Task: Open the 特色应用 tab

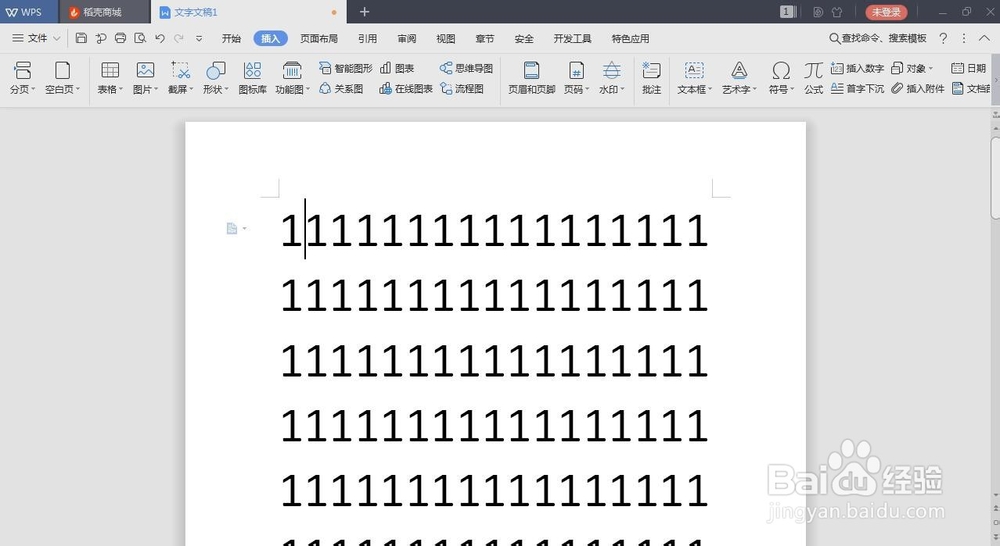Action: point(630,39)
